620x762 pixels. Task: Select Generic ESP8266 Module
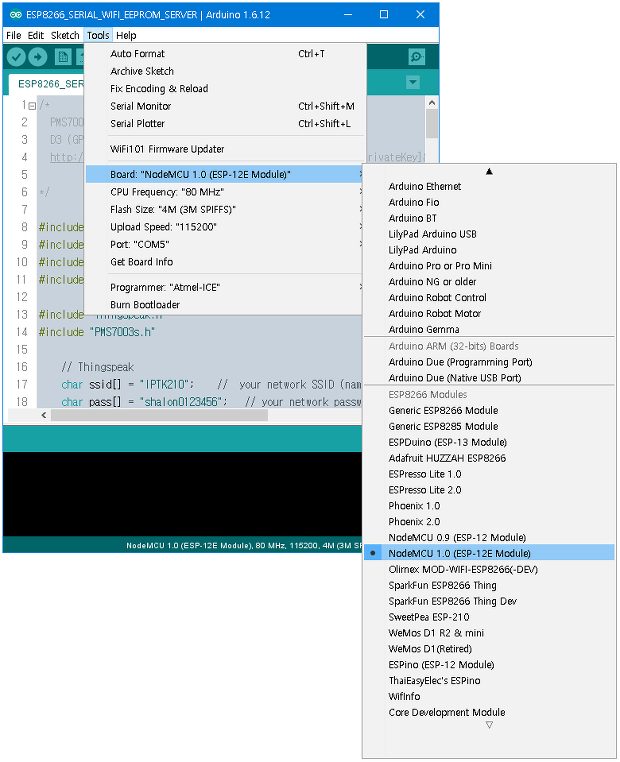tap(489, 410)
